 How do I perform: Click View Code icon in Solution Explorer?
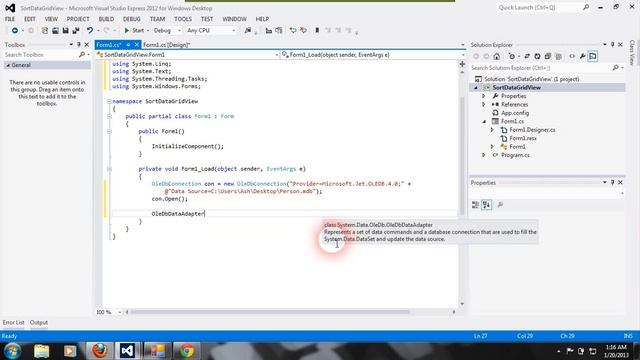pyautogui.click(x=572, y=56)
